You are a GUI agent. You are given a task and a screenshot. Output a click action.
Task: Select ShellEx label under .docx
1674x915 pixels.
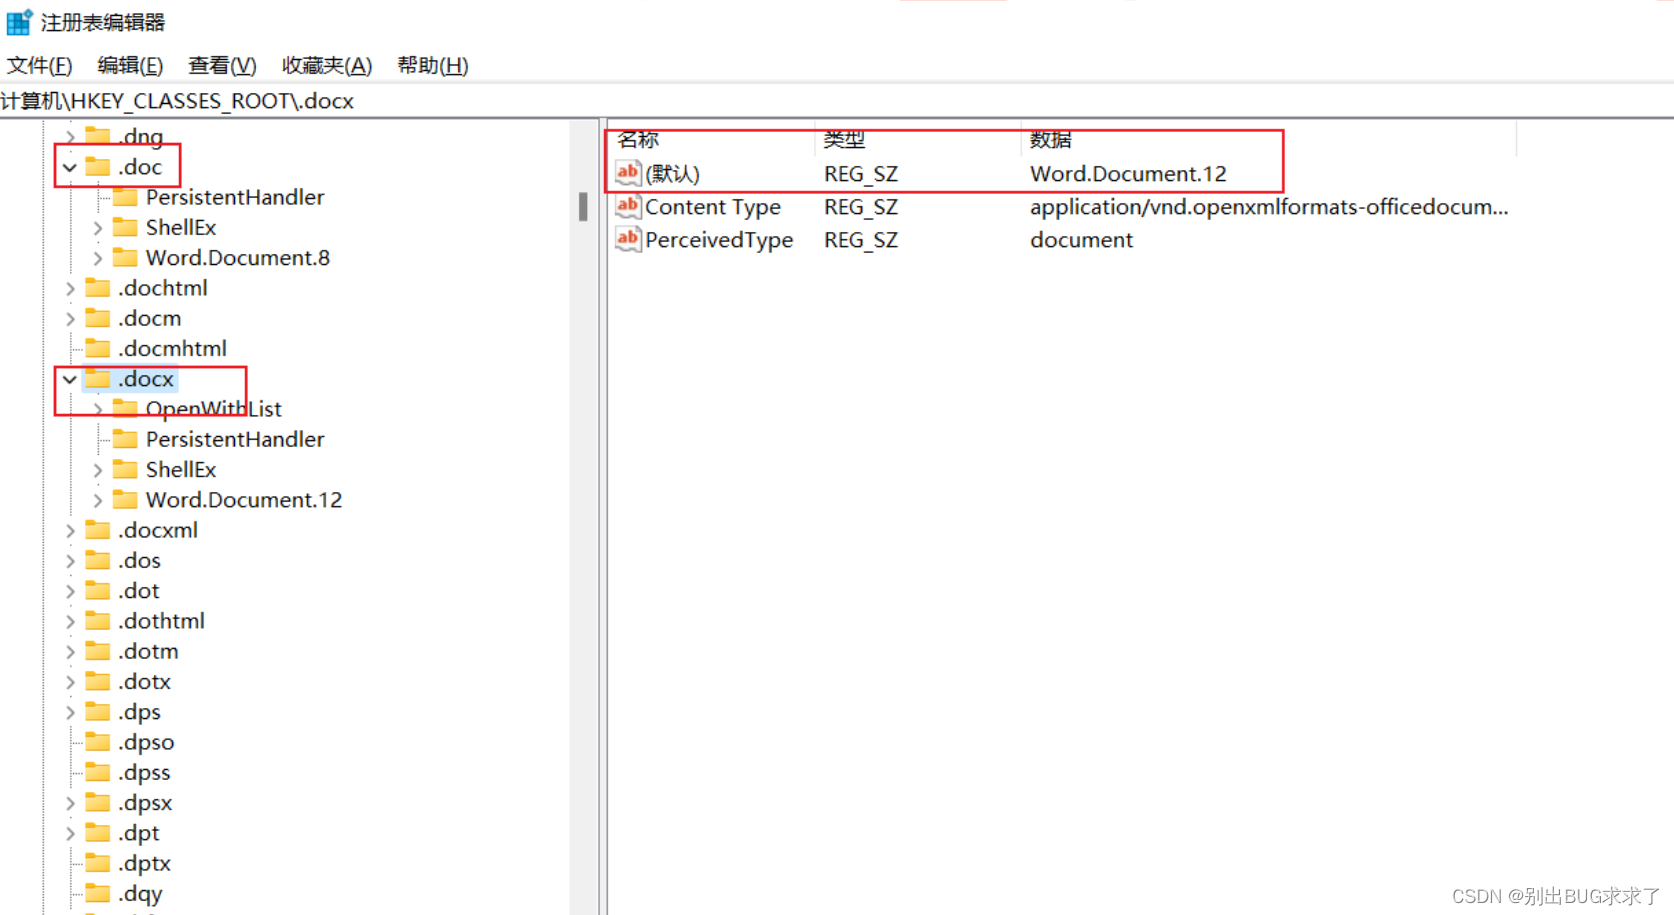(181, 470)
